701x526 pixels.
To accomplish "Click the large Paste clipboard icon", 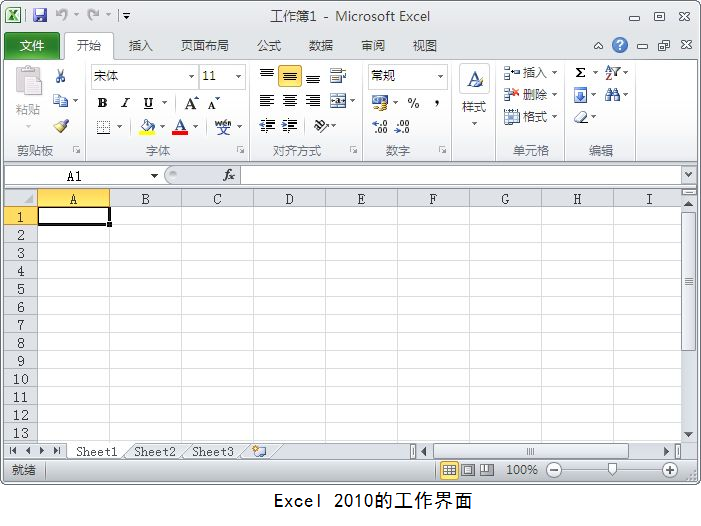I will (28, 81).
